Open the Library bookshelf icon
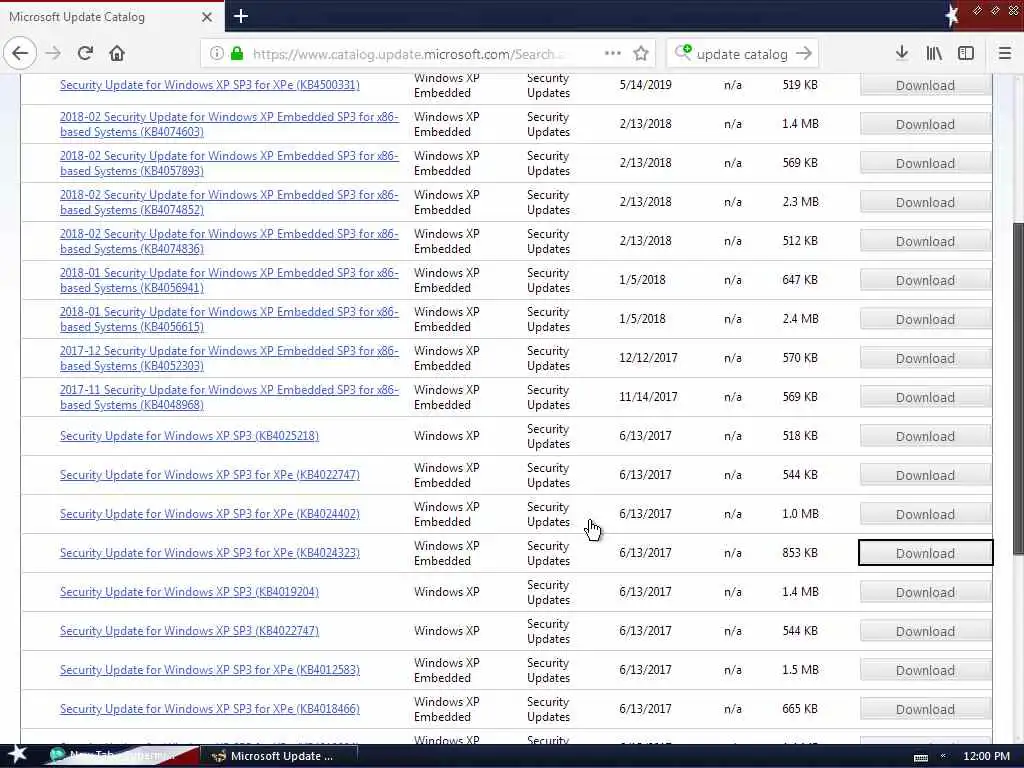 934,54
